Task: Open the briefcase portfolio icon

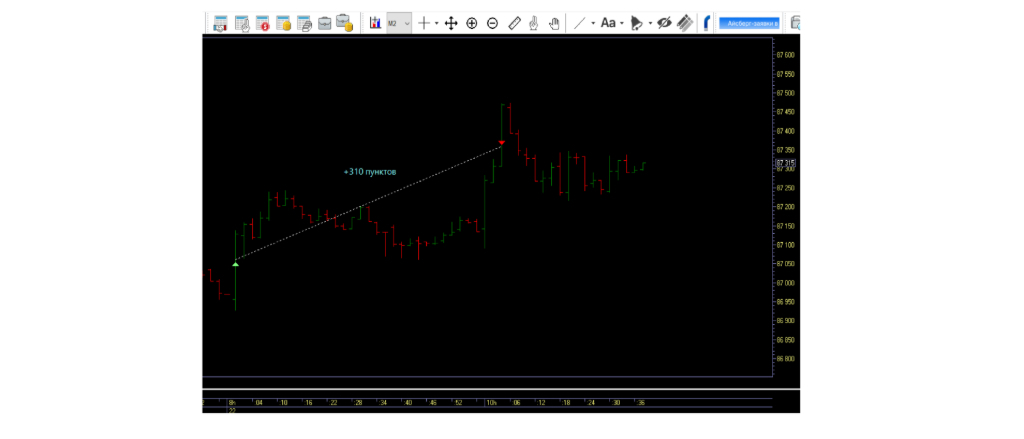Action: 324,23
